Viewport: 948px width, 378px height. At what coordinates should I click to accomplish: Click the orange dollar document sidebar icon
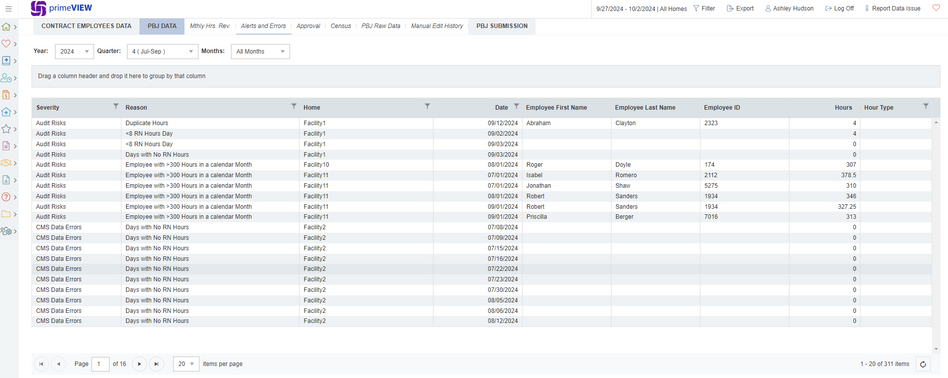[x=6, y=95]
